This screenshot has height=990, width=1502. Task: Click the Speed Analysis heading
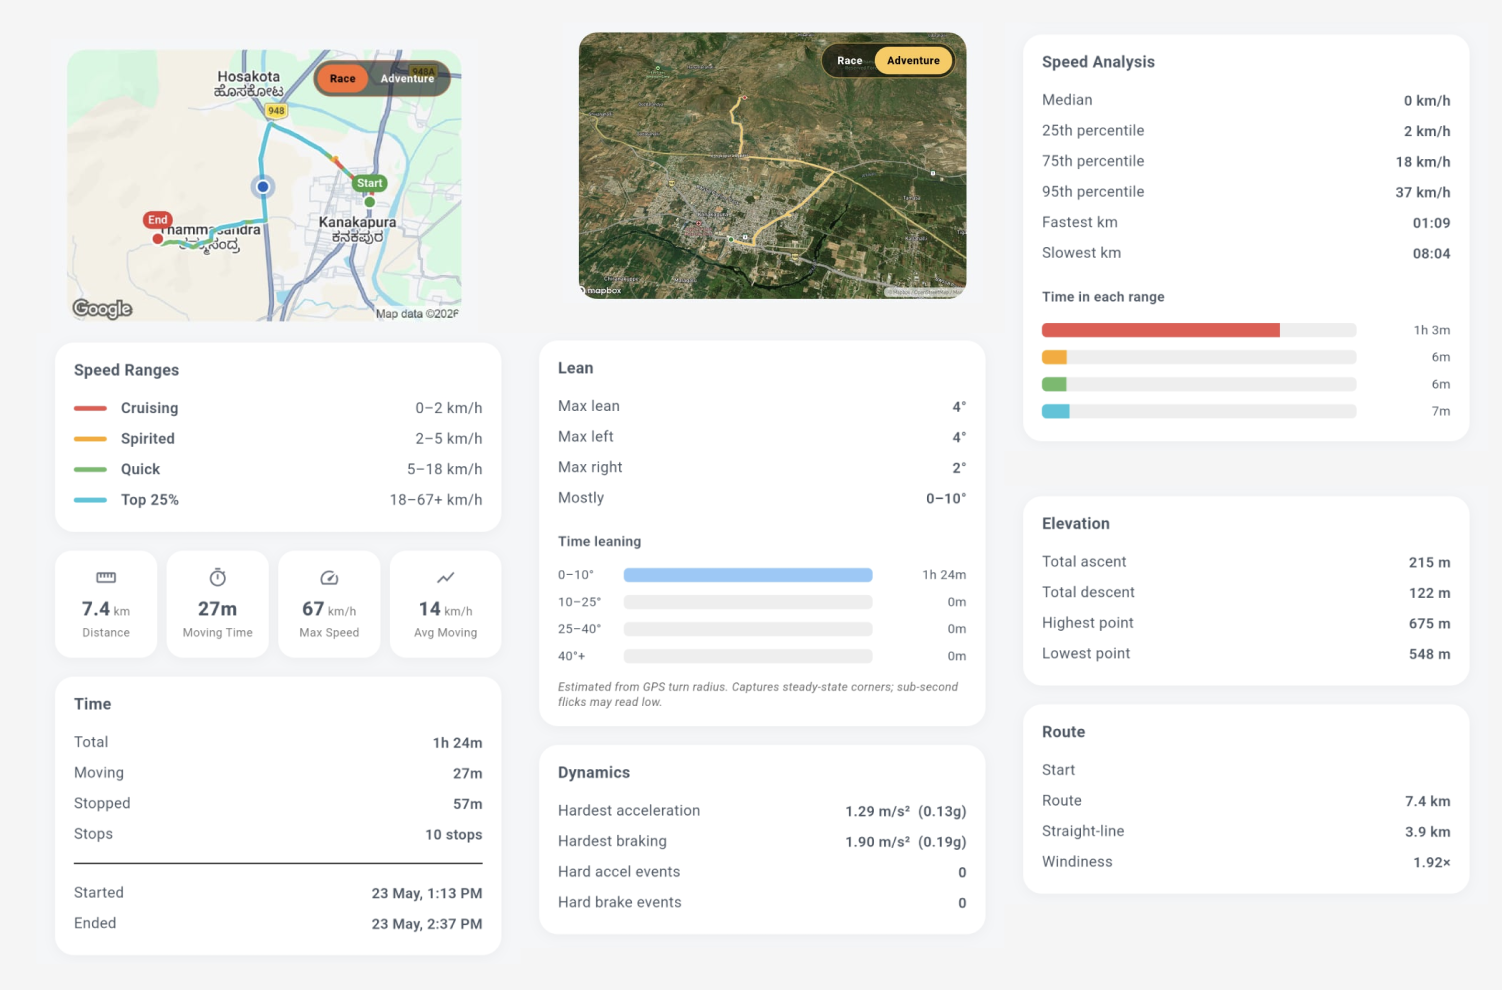1098,62
